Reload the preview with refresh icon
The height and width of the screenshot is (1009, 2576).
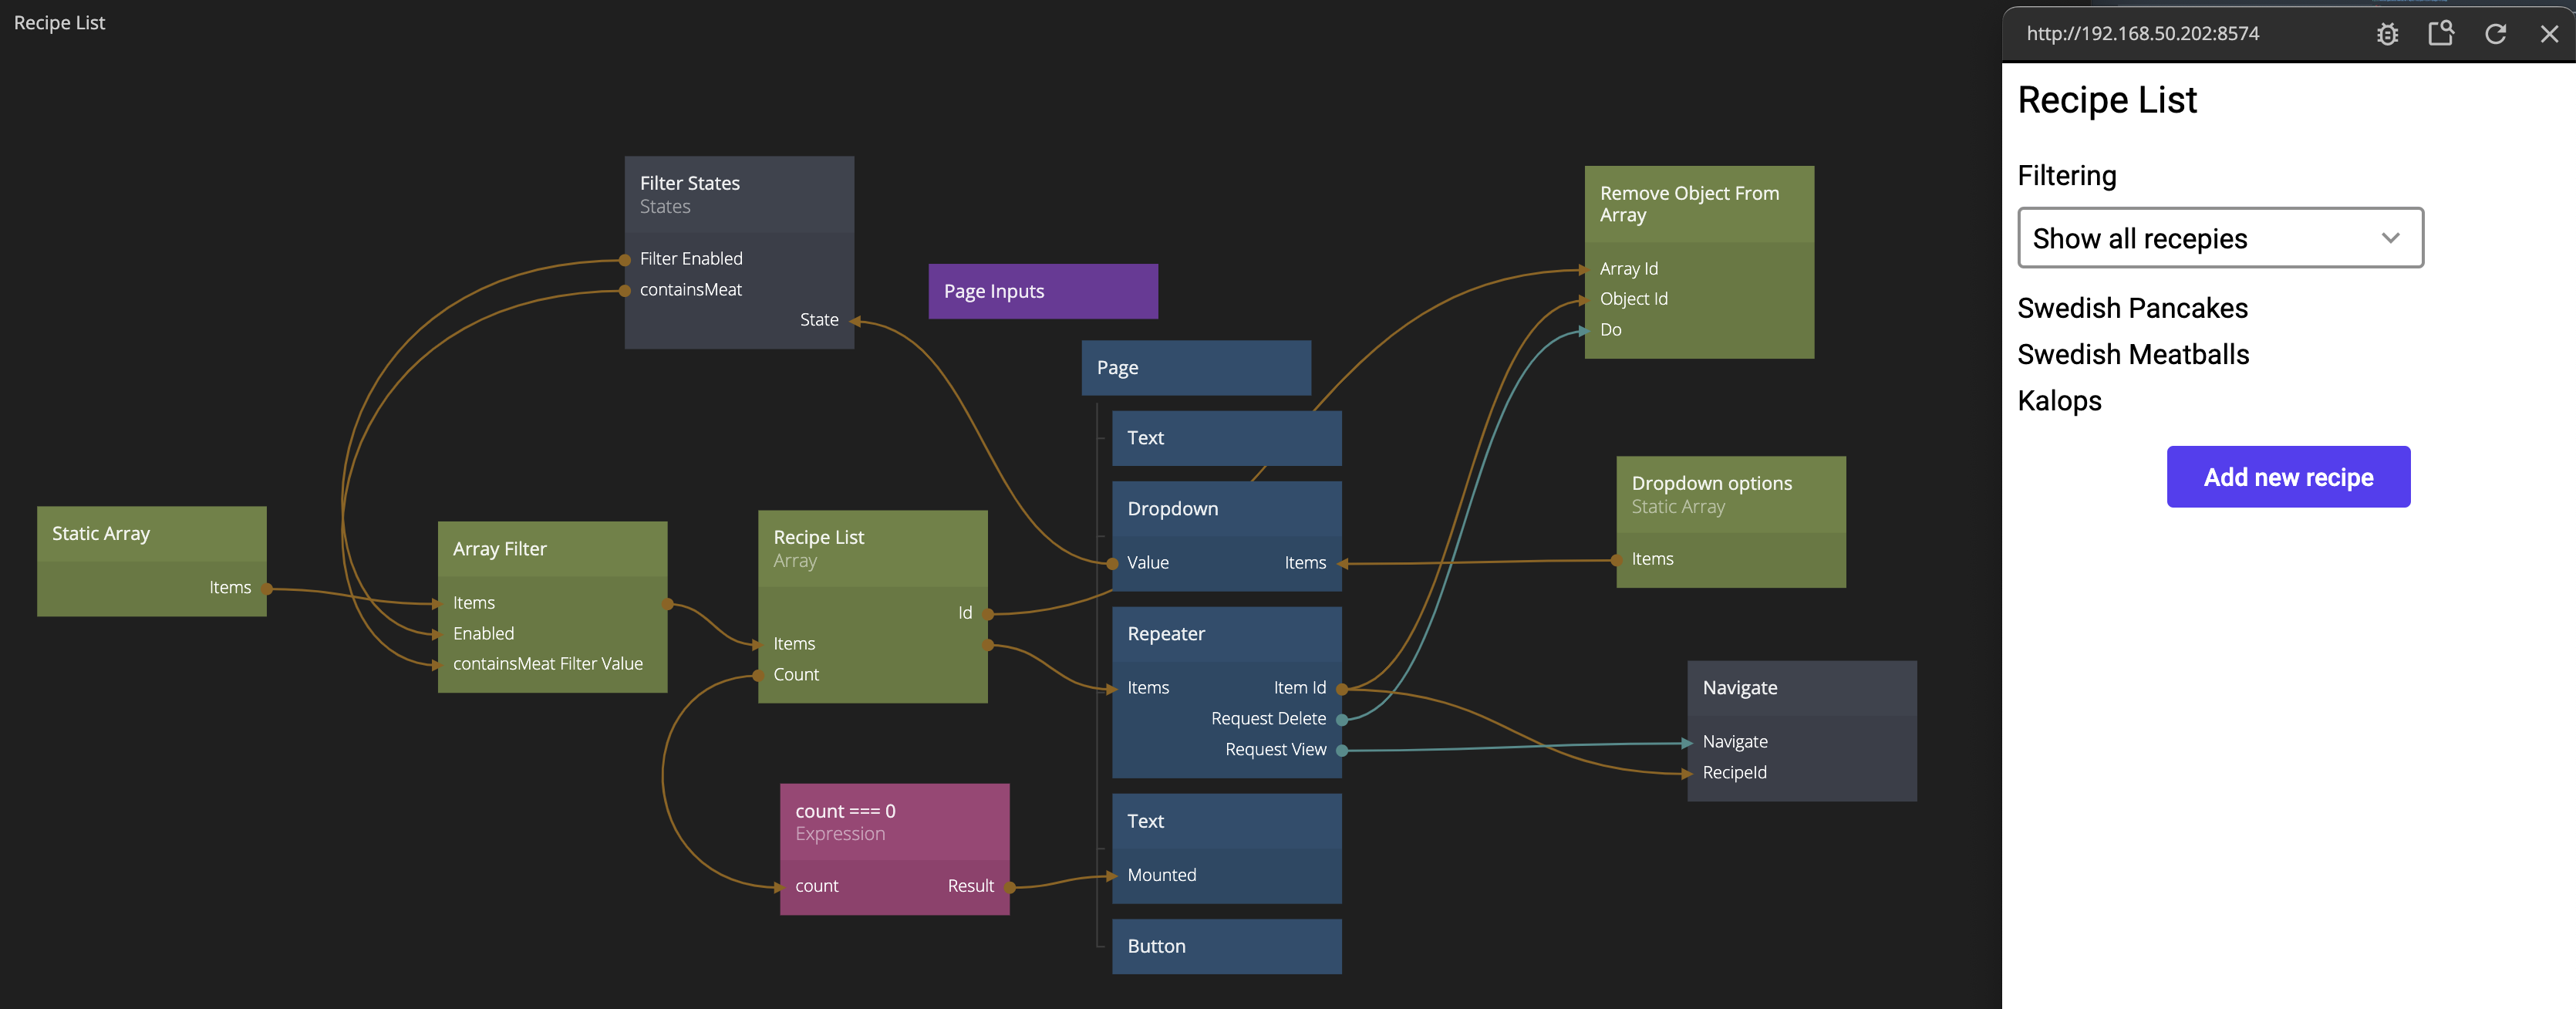pyautogui.click(x=2495, y=34)
